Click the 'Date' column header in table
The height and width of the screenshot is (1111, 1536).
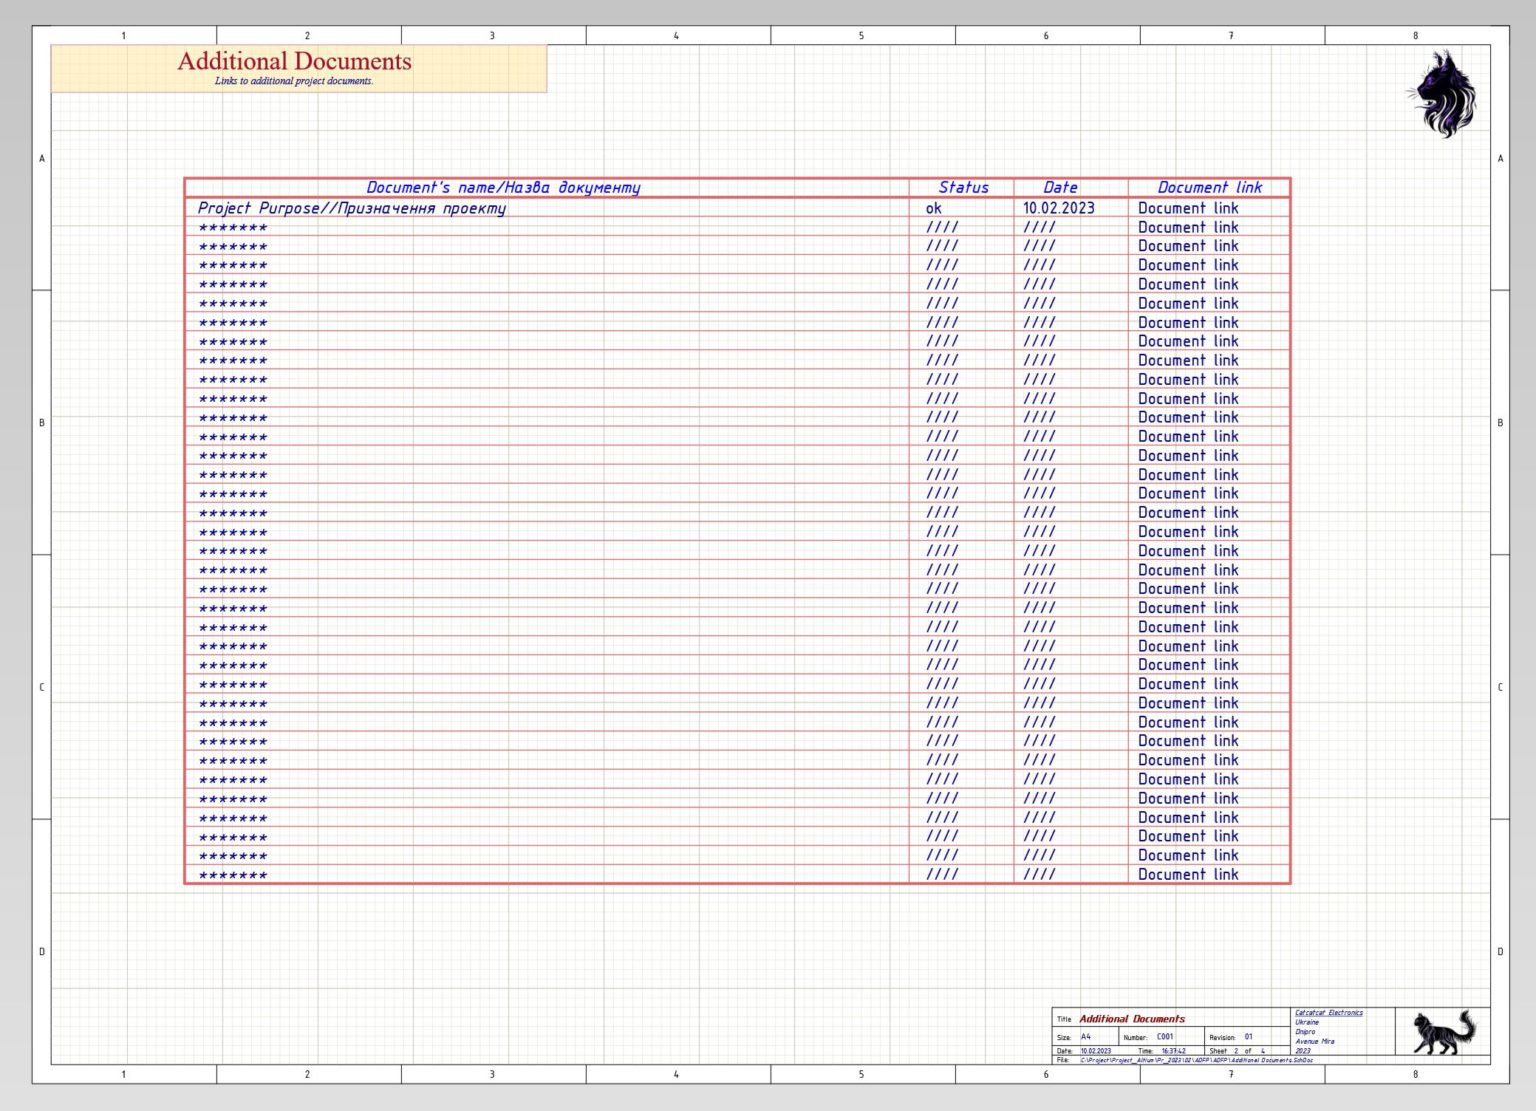(1060, 187)
